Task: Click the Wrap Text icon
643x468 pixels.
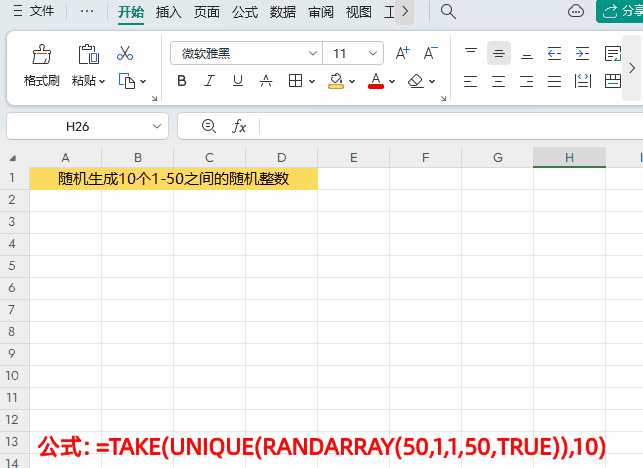Action: click(613, 53)
